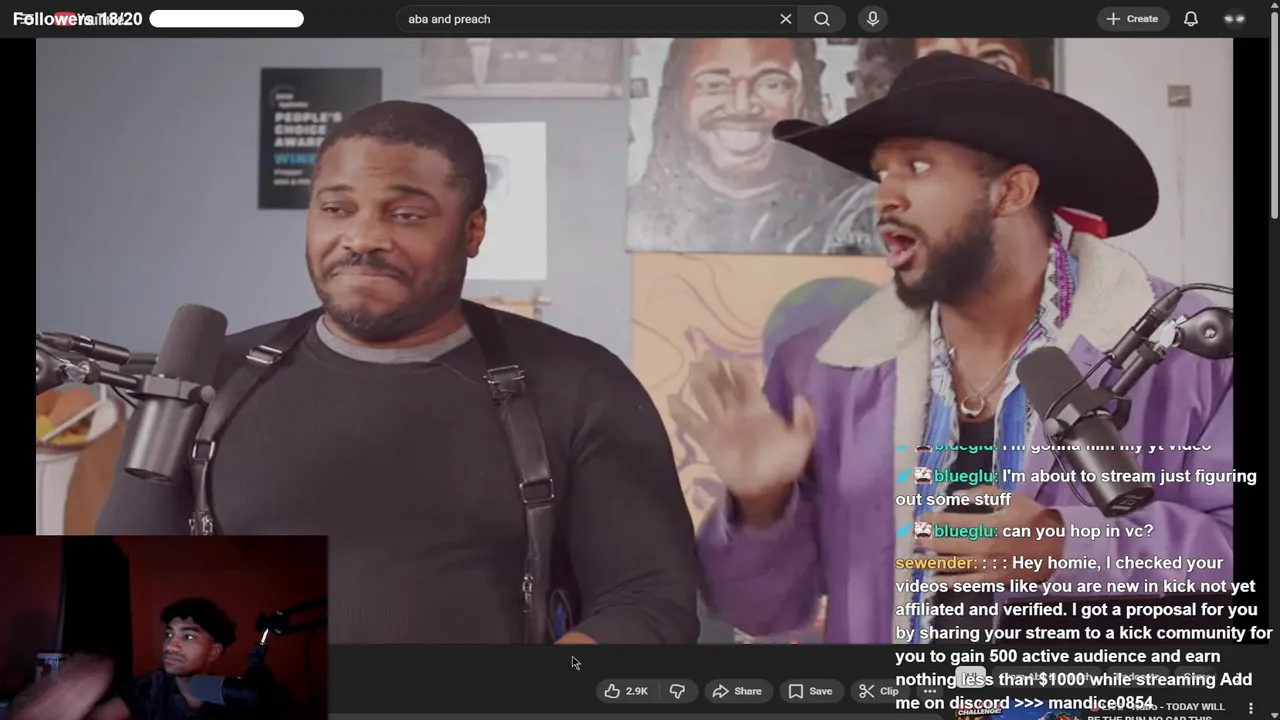The image size is (1280, 720).
Task: Clear the search query with X
Action: pyautogui.click(x=785, y=19)
